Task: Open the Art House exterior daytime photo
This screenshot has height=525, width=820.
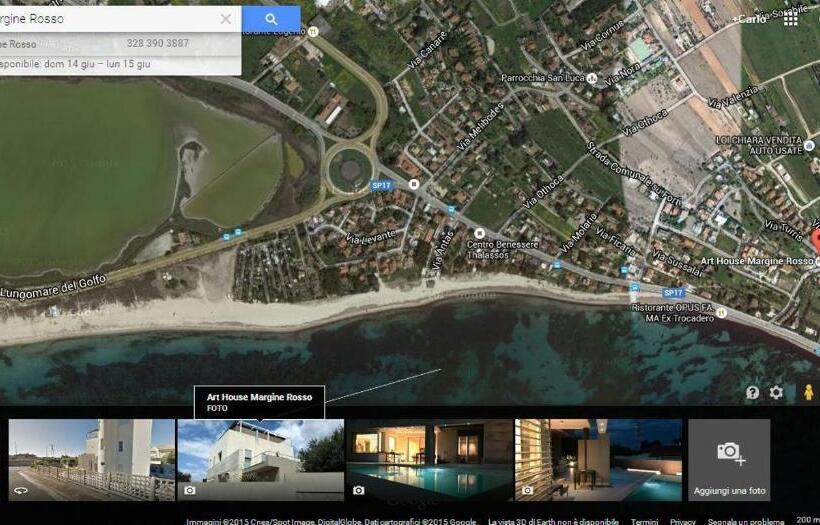Action: [260, 459]
